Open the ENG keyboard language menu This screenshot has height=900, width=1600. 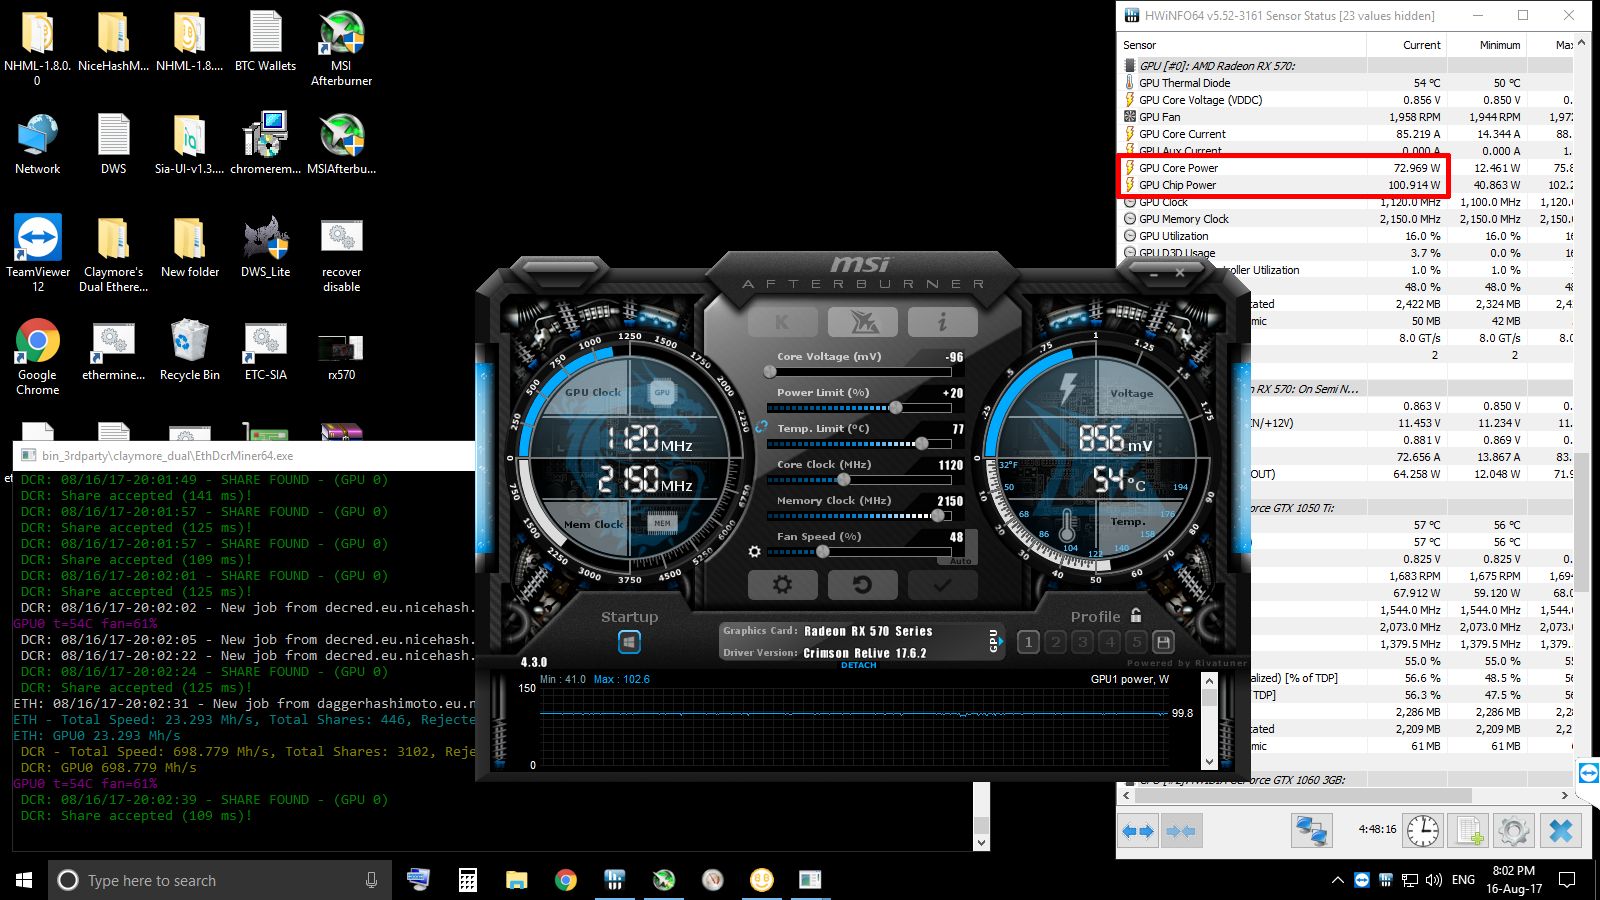point(1463,880)
